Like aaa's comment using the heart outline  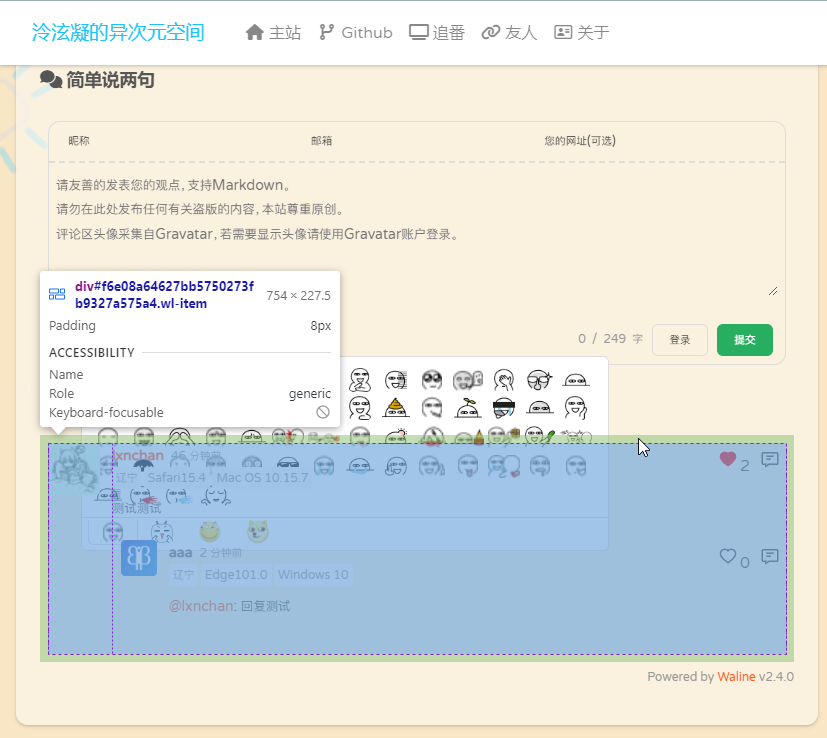point(727,556)
